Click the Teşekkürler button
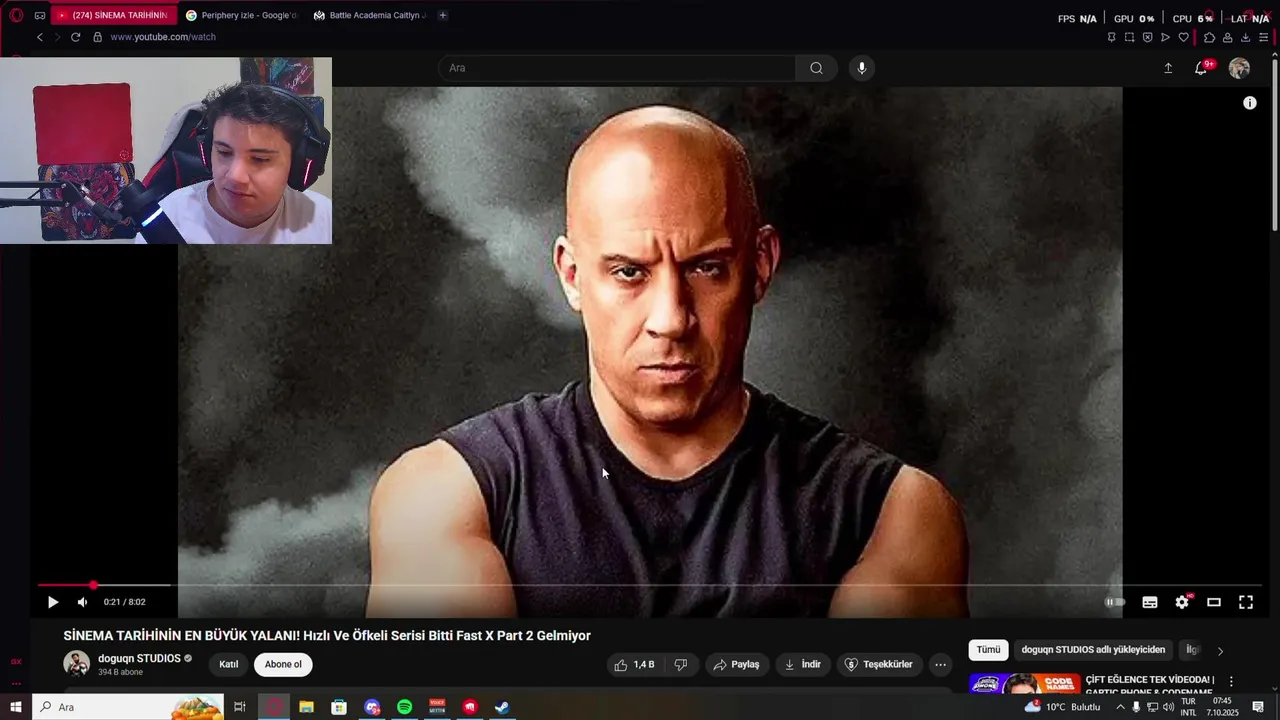This screenshot has width=1280, height=720. (878, 664)
